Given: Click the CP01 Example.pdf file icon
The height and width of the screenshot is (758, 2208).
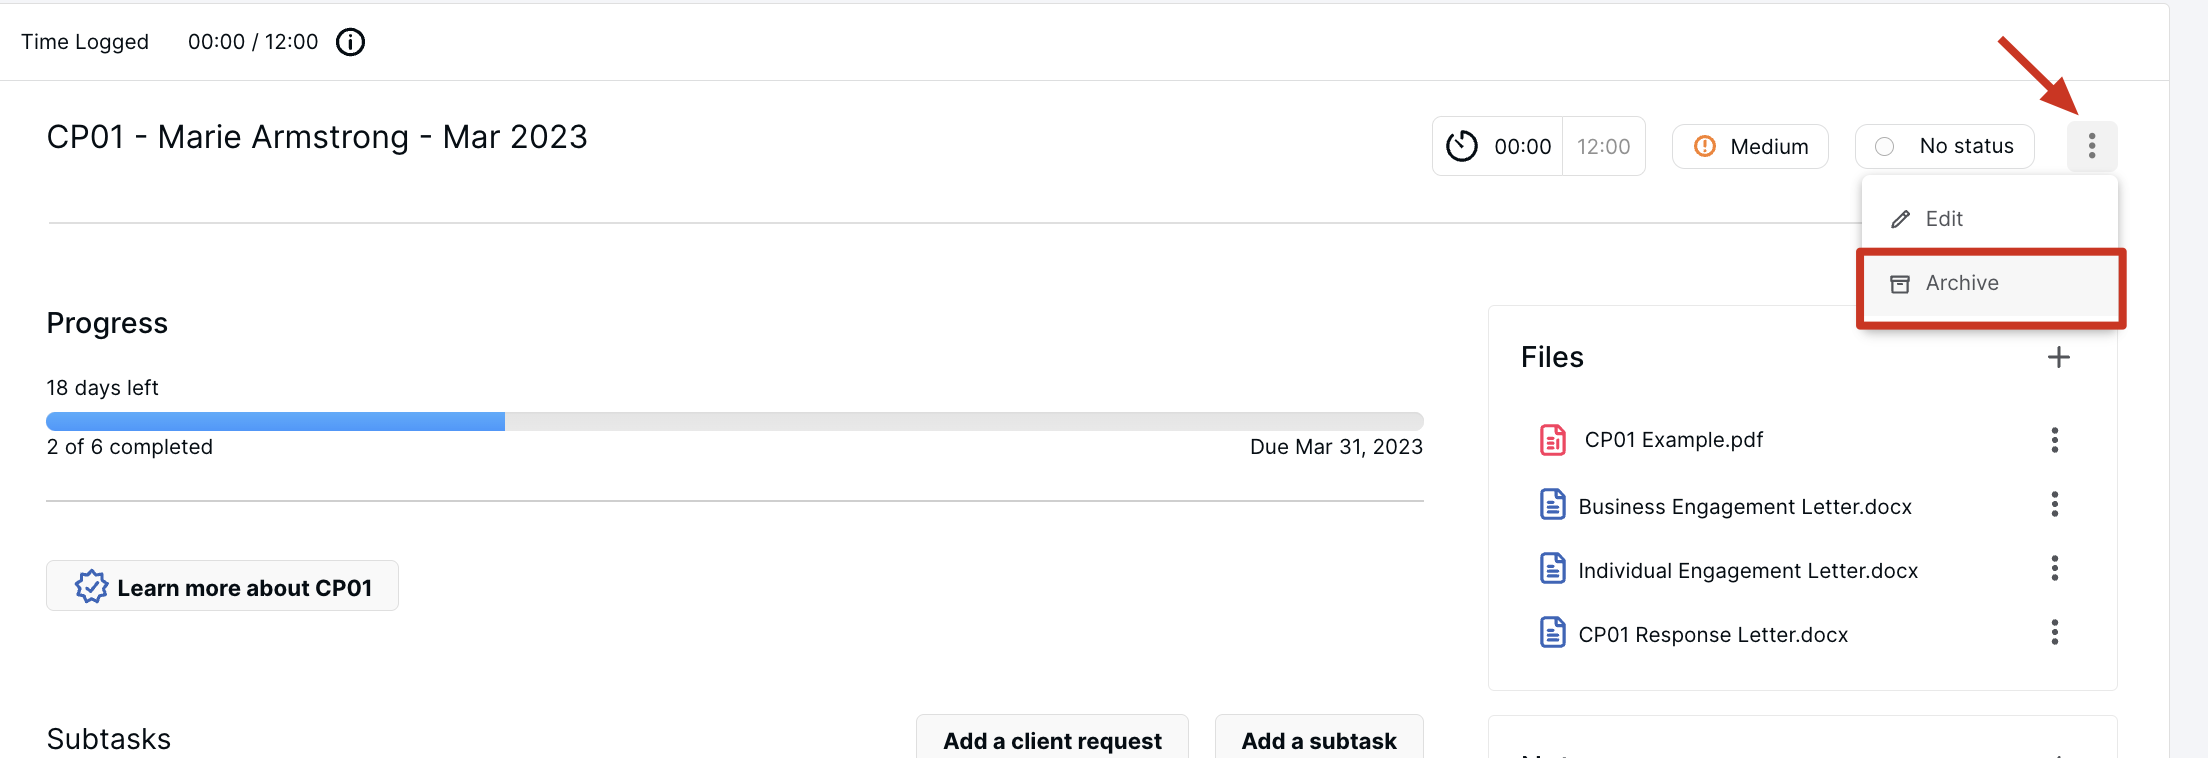Looking at the screenshot, I should click(1553, 439).
